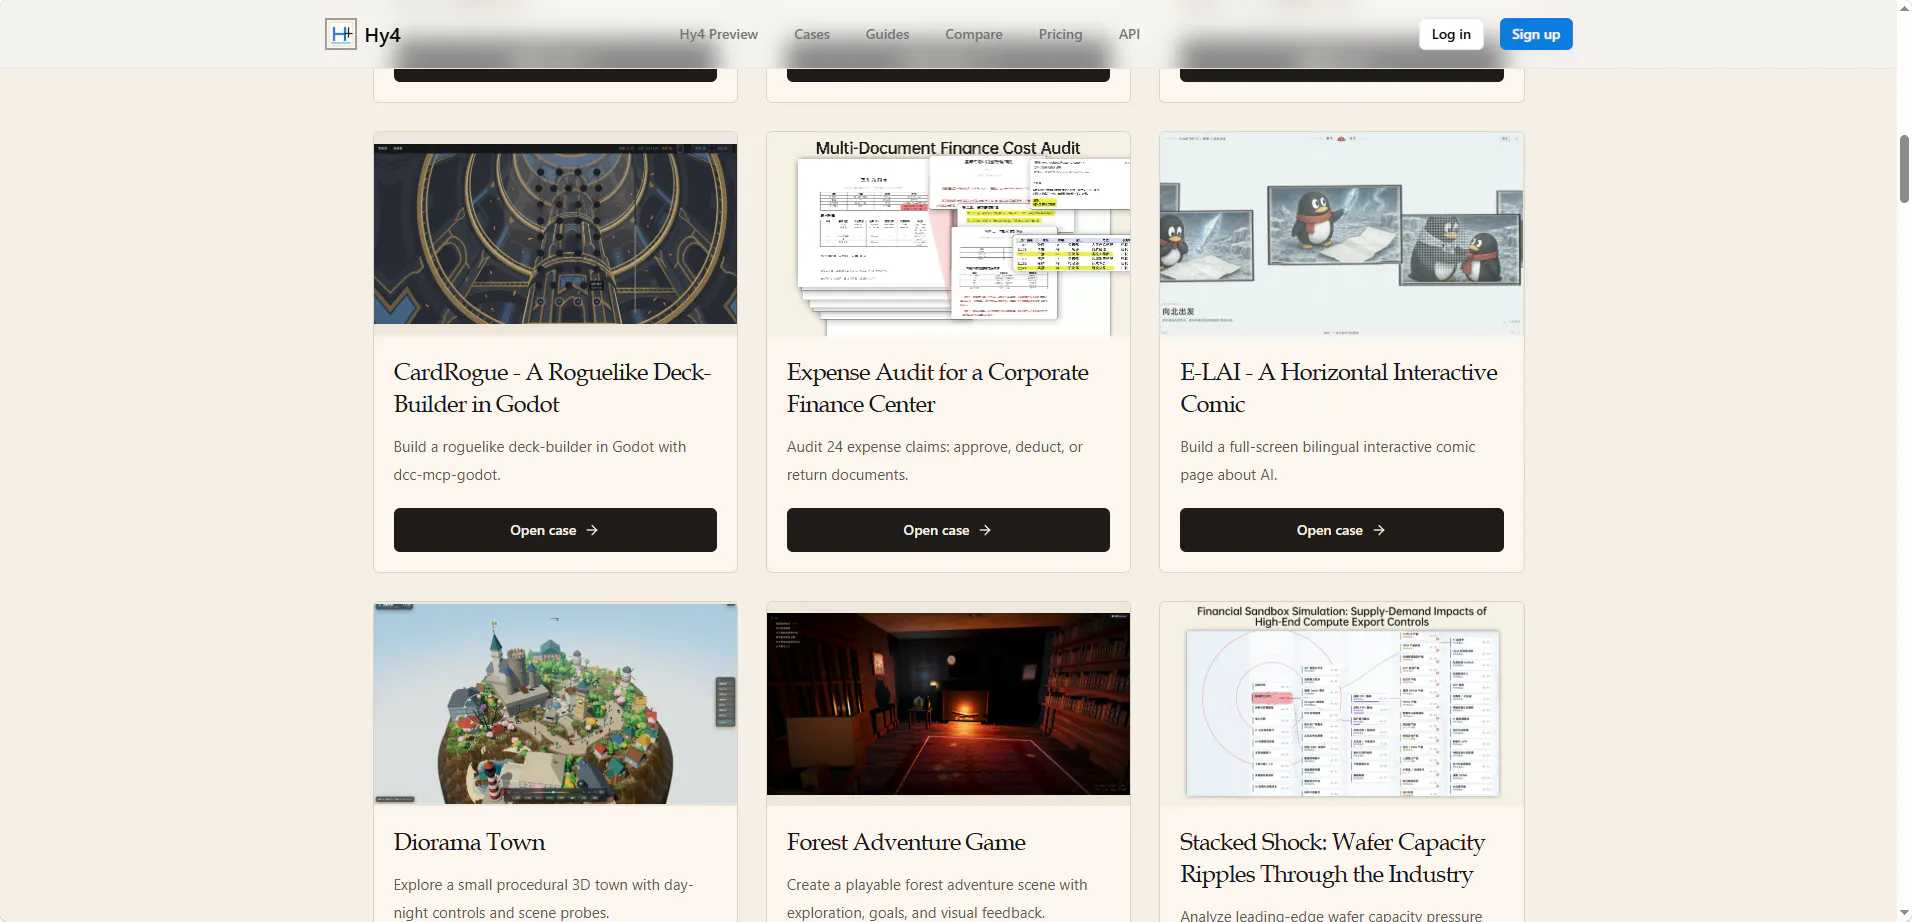The height and width of the screenshot is (922, 1912).
Task: Click the scrollbar down arrow
Action: [x=1904, y=914]
